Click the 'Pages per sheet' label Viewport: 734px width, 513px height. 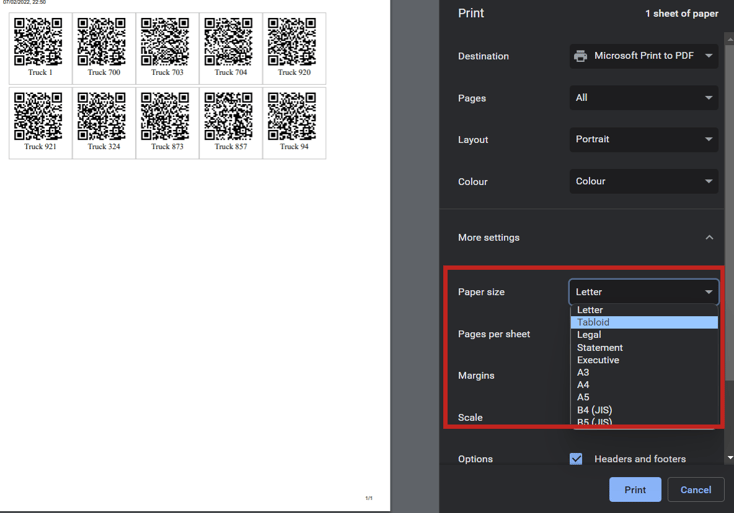coord(494,334)
